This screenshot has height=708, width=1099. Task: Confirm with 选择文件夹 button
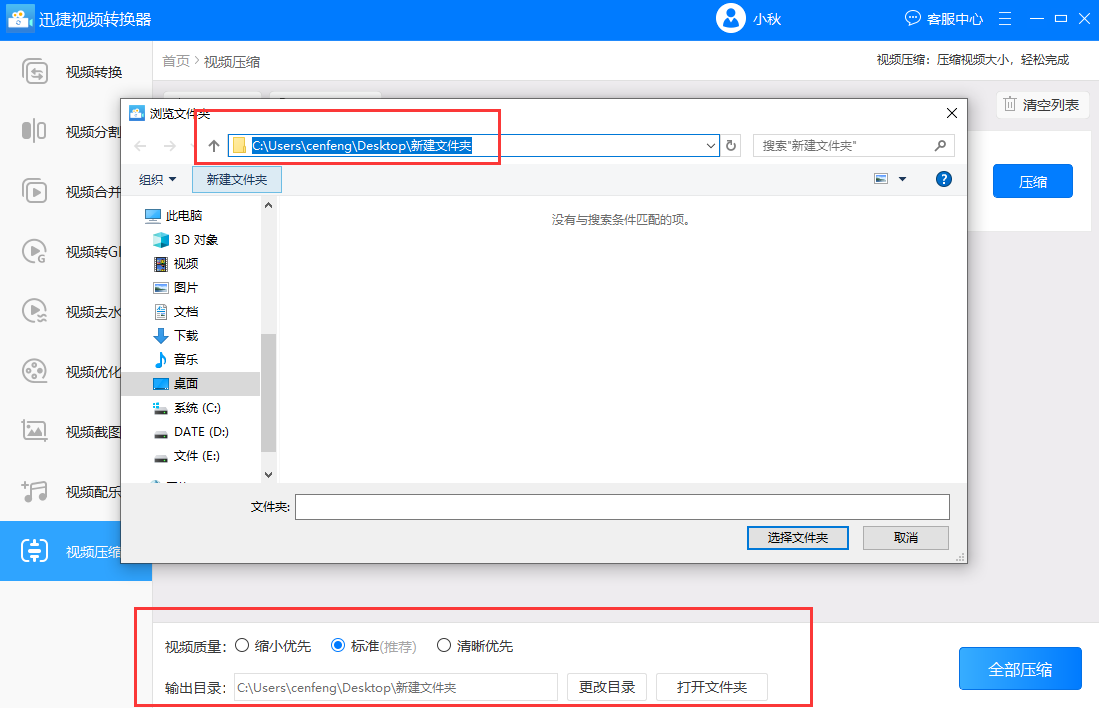coord(798,538)
